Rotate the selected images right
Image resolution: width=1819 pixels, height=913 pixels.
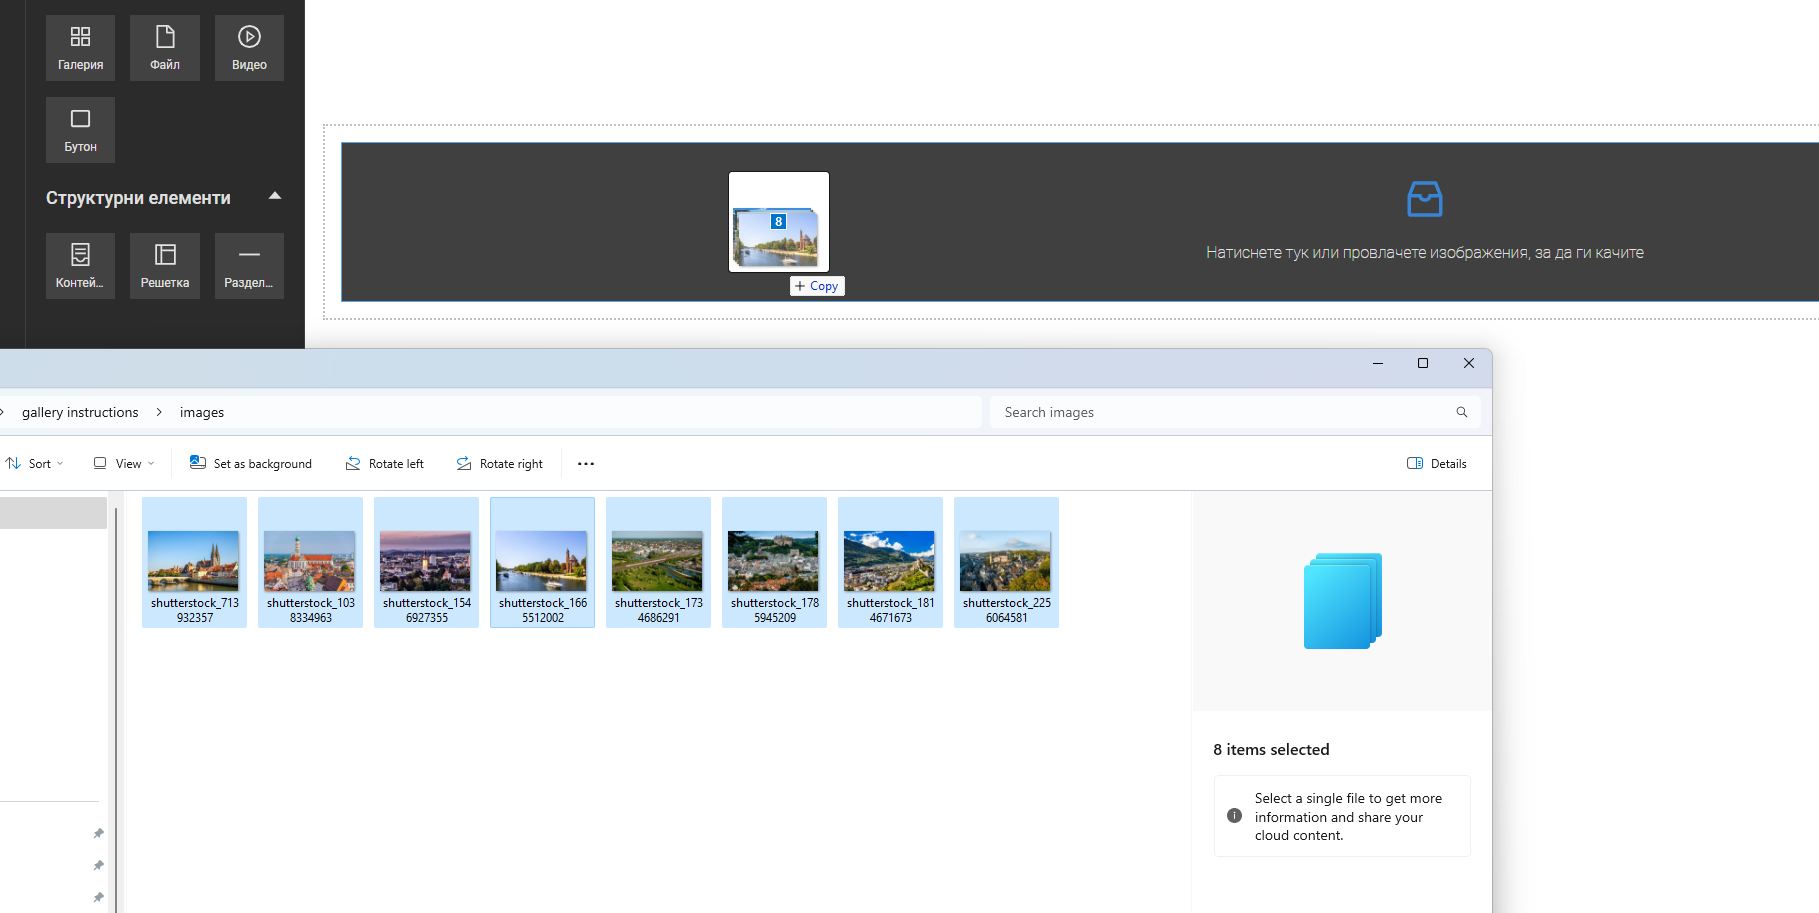pyautogui.click(x=500, y=464)
